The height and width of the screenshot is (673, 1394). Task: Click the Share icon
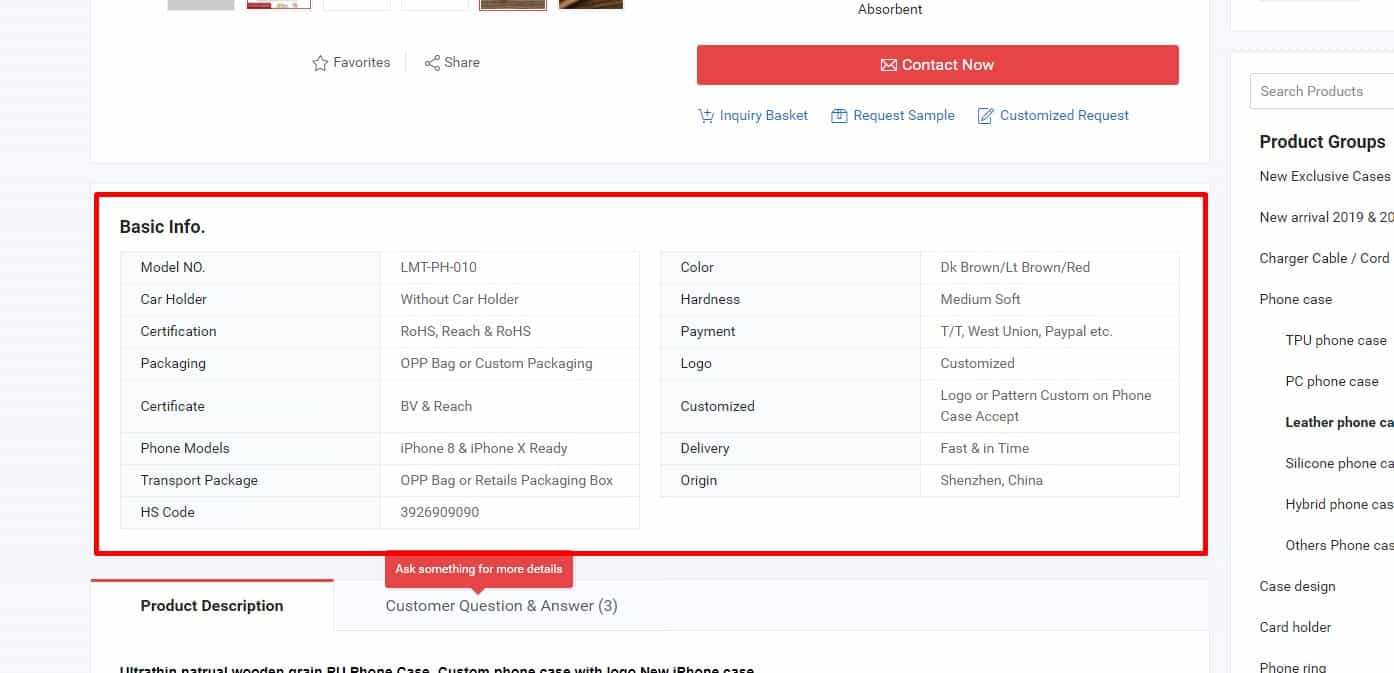click(432, 63)
